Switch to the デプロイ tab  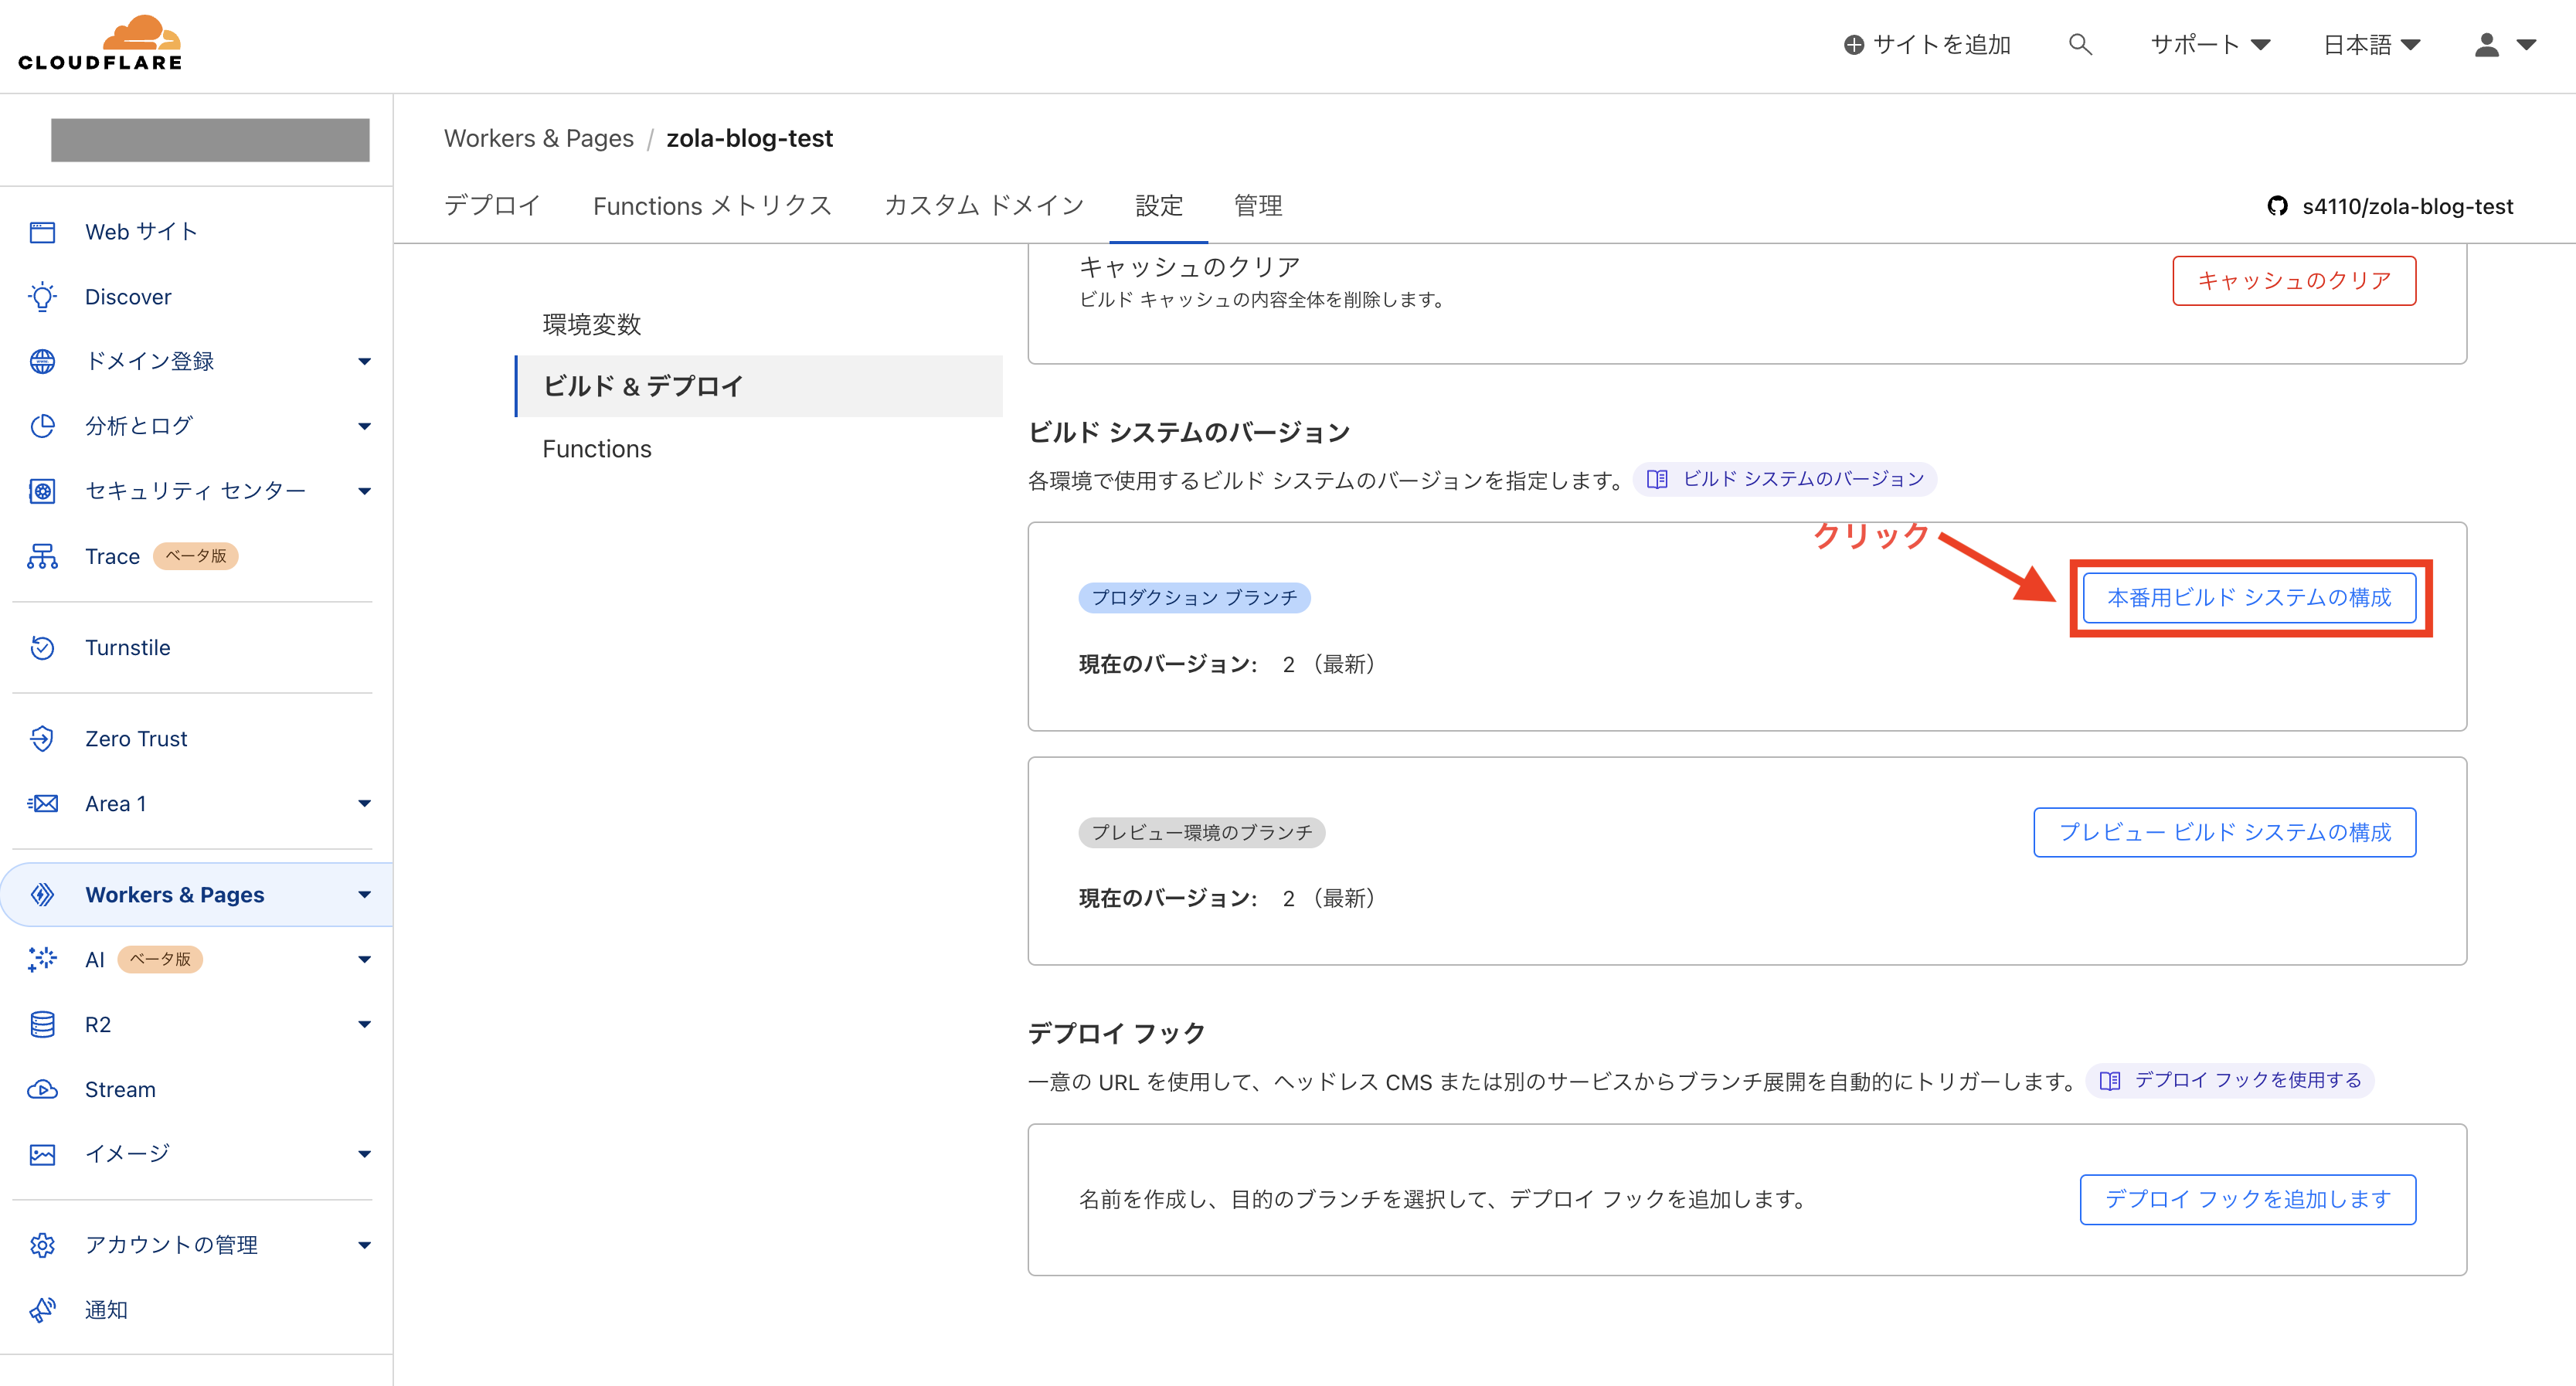coord(492,206)
